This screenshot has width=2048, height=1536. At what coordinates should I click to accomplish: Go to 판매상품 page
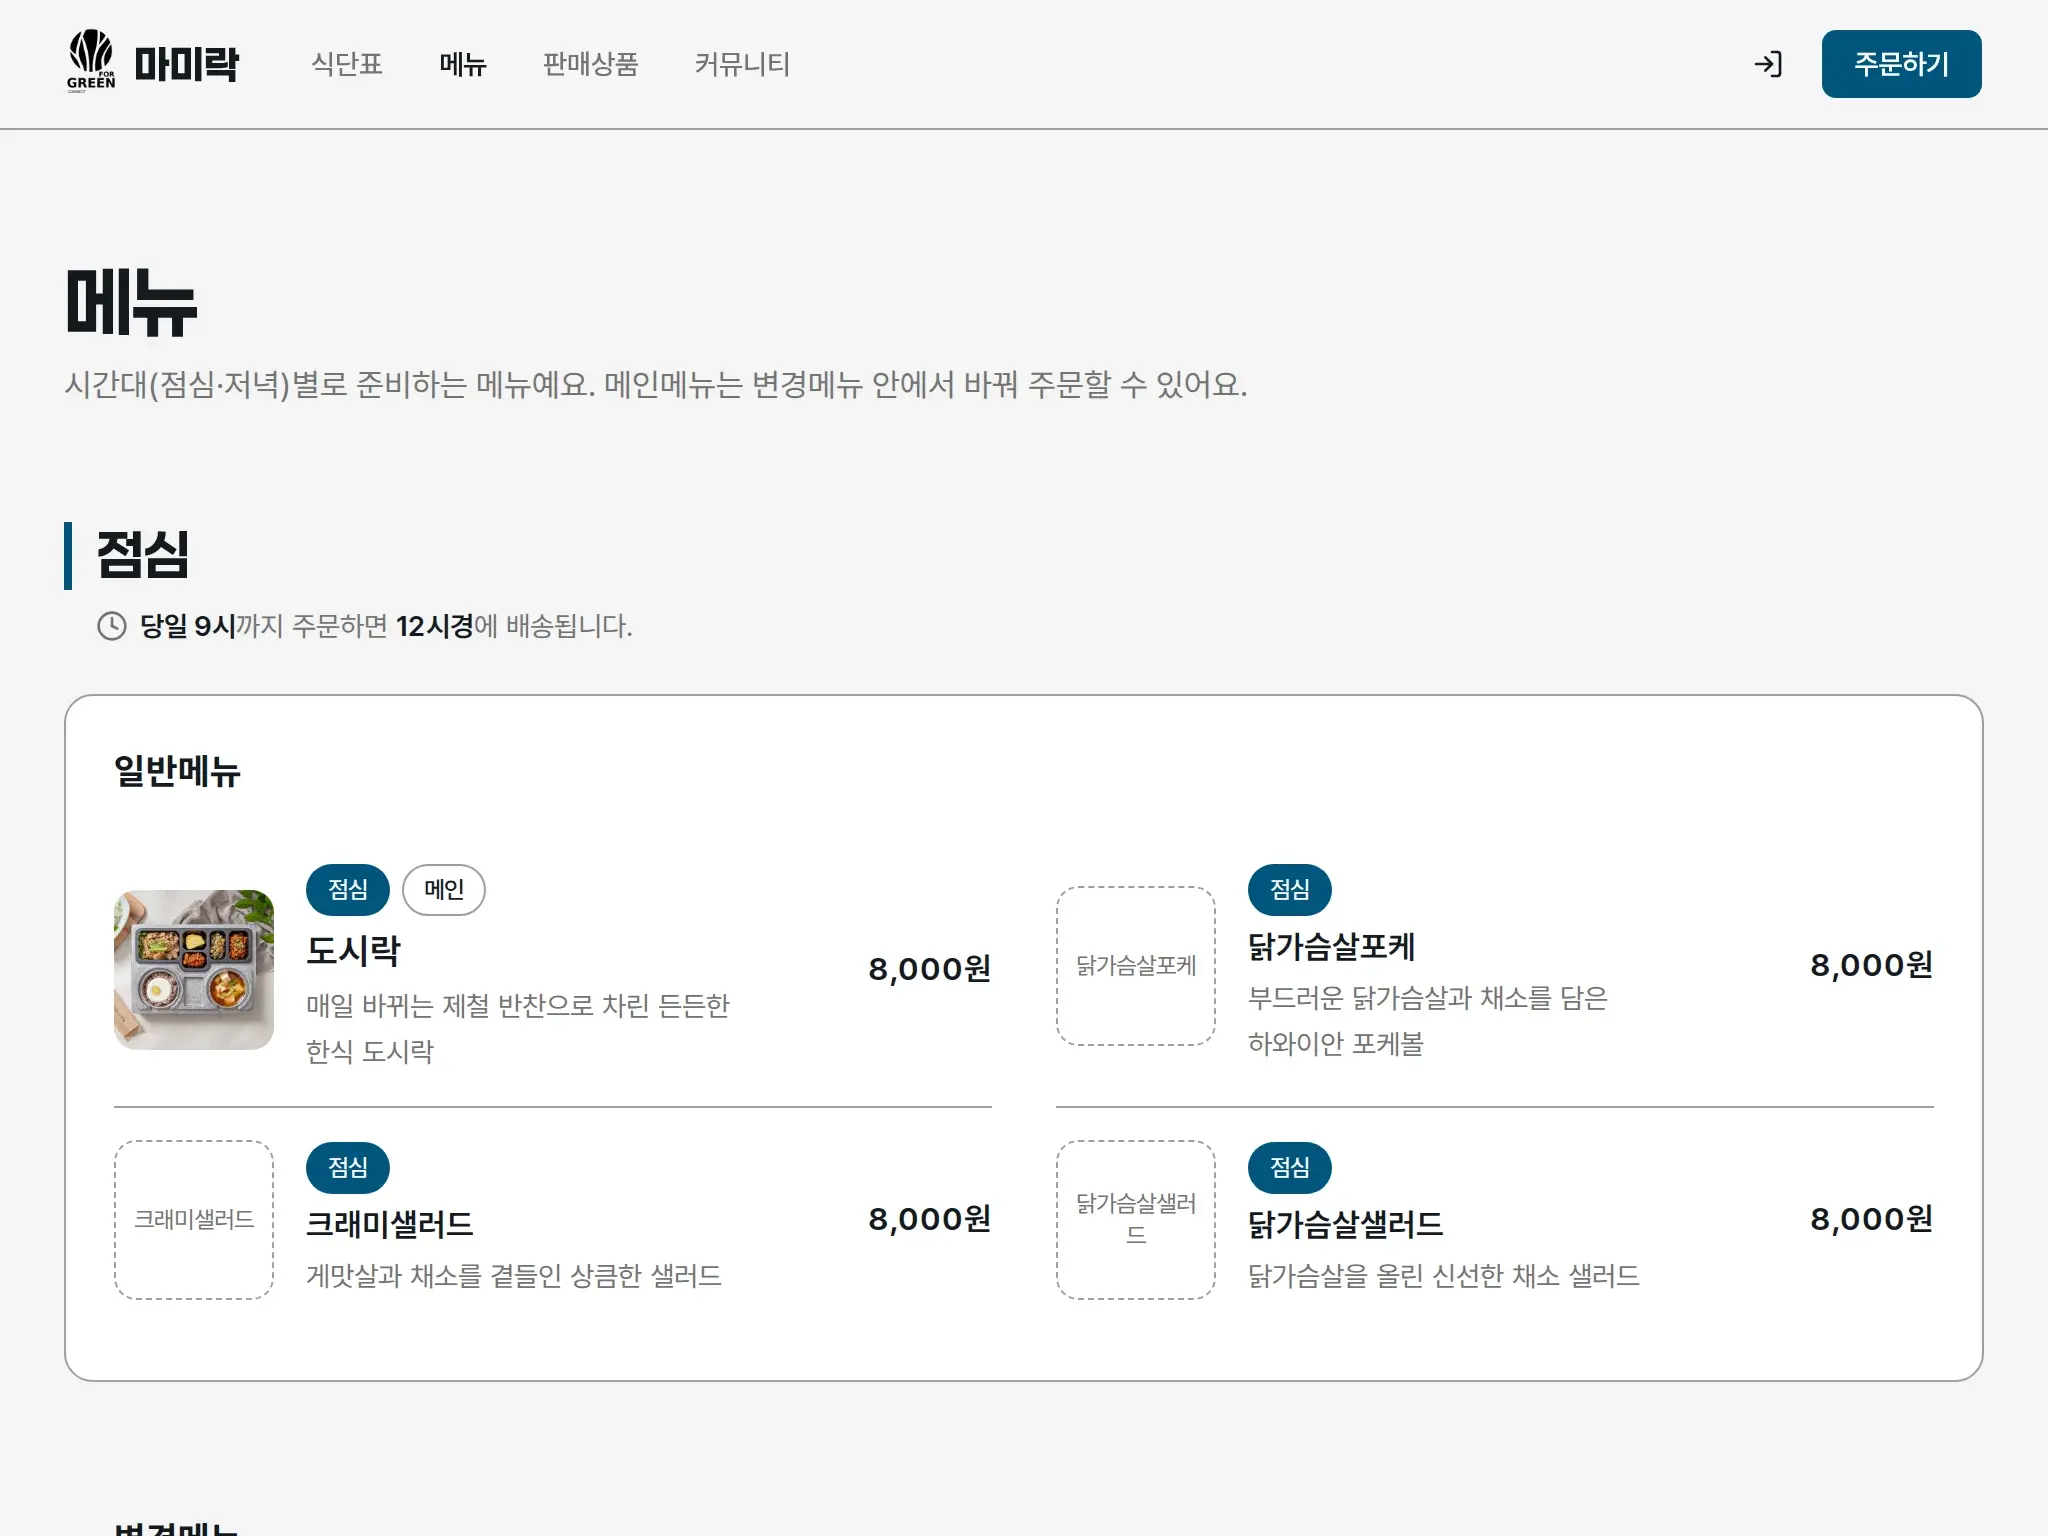click(590, 64)
